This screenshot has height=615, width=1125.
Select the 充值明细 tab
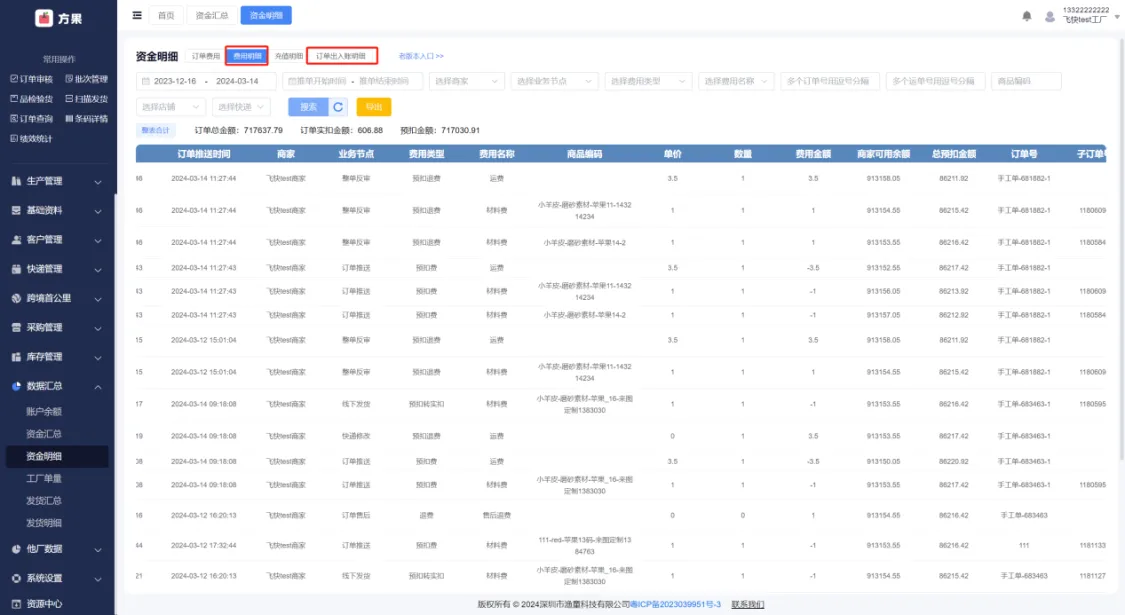[288, 57]
